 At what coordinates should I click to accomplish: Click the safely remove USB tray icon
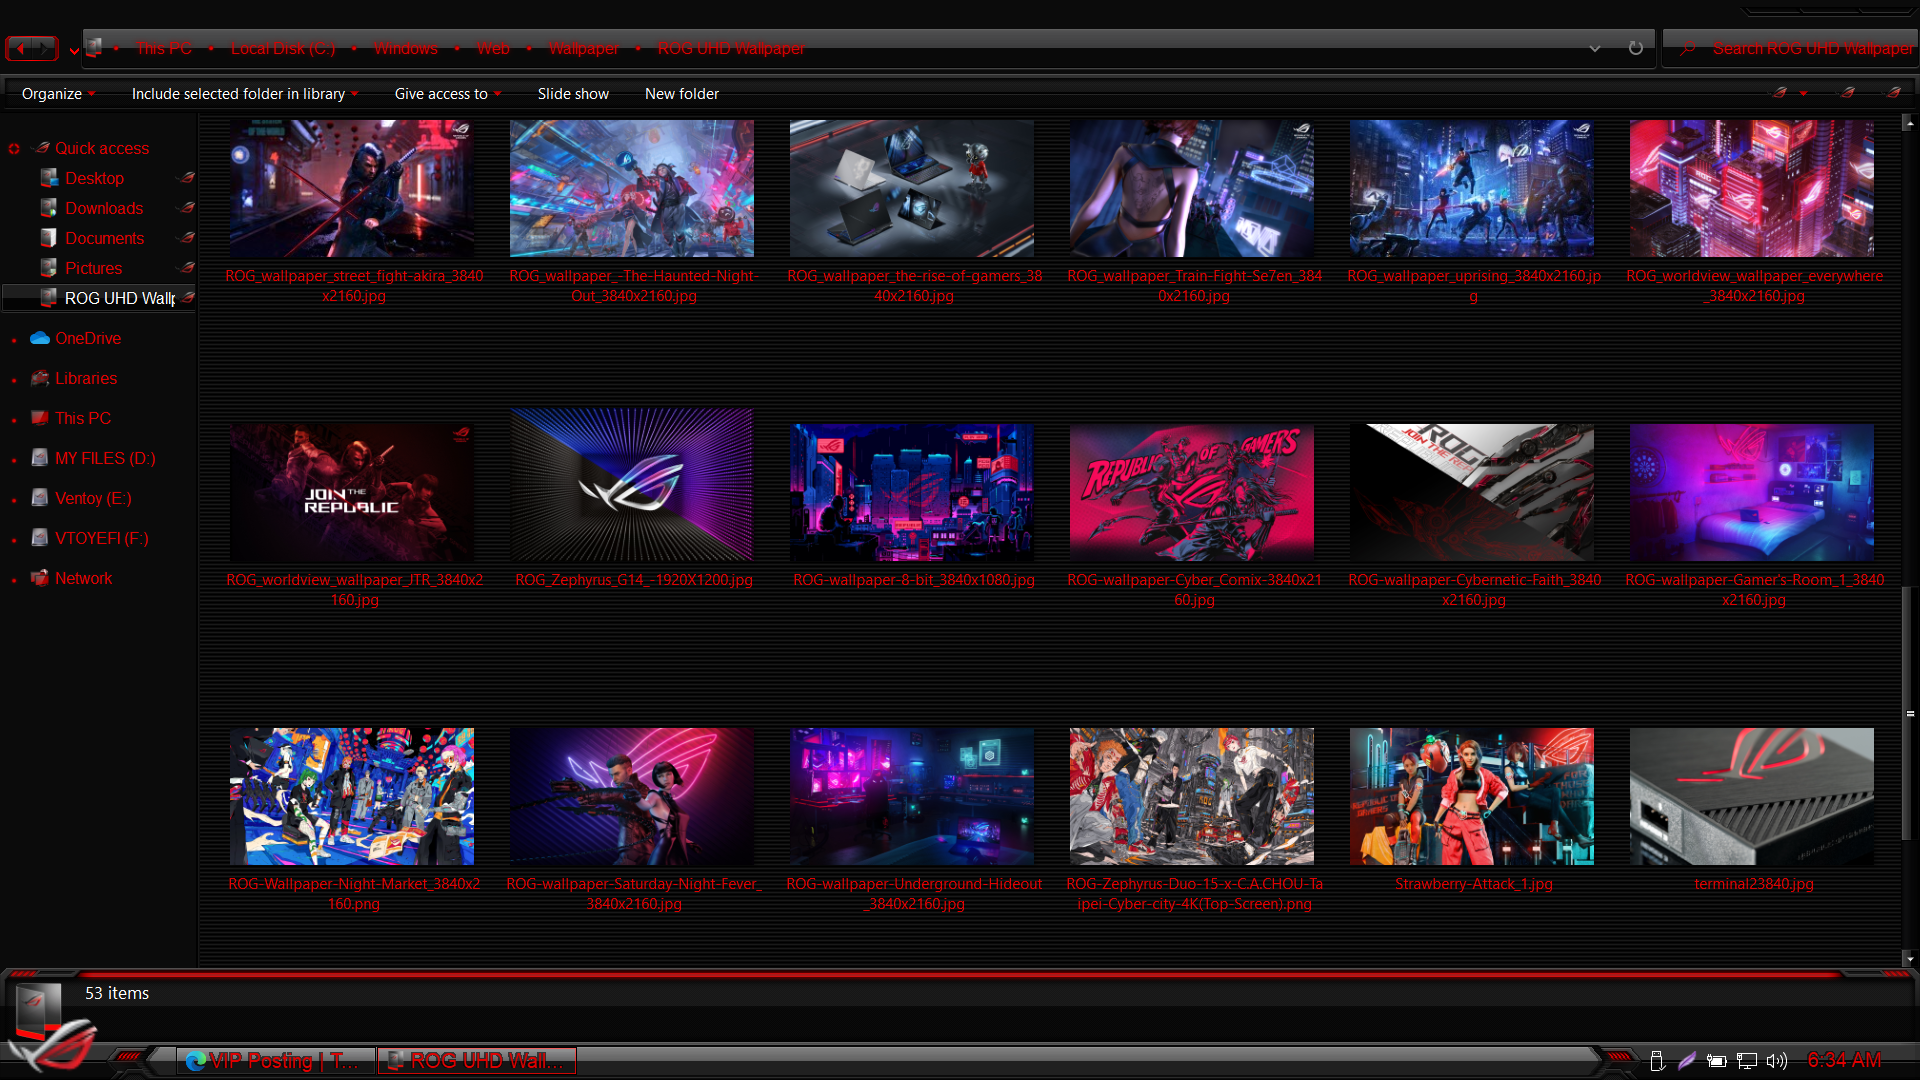(x=1656, y=1061)
